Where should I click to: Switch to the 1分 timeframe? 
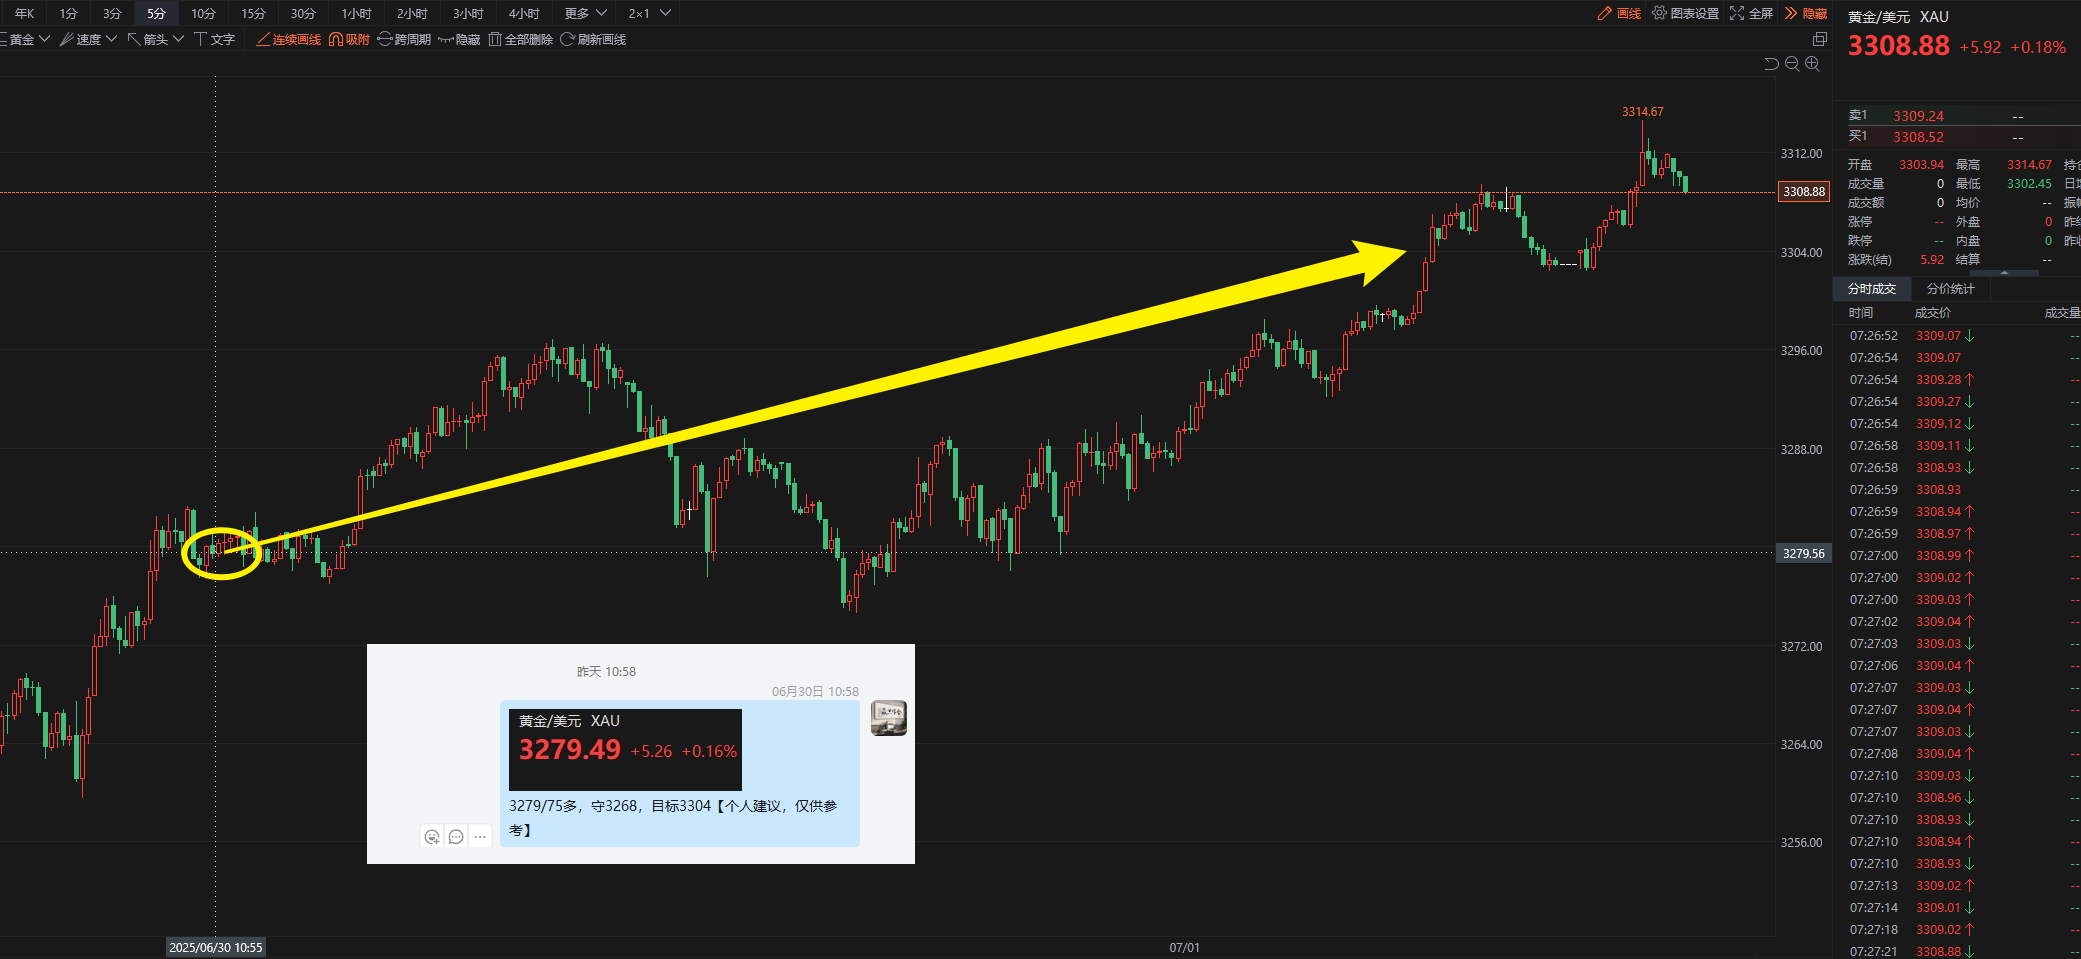68,13
